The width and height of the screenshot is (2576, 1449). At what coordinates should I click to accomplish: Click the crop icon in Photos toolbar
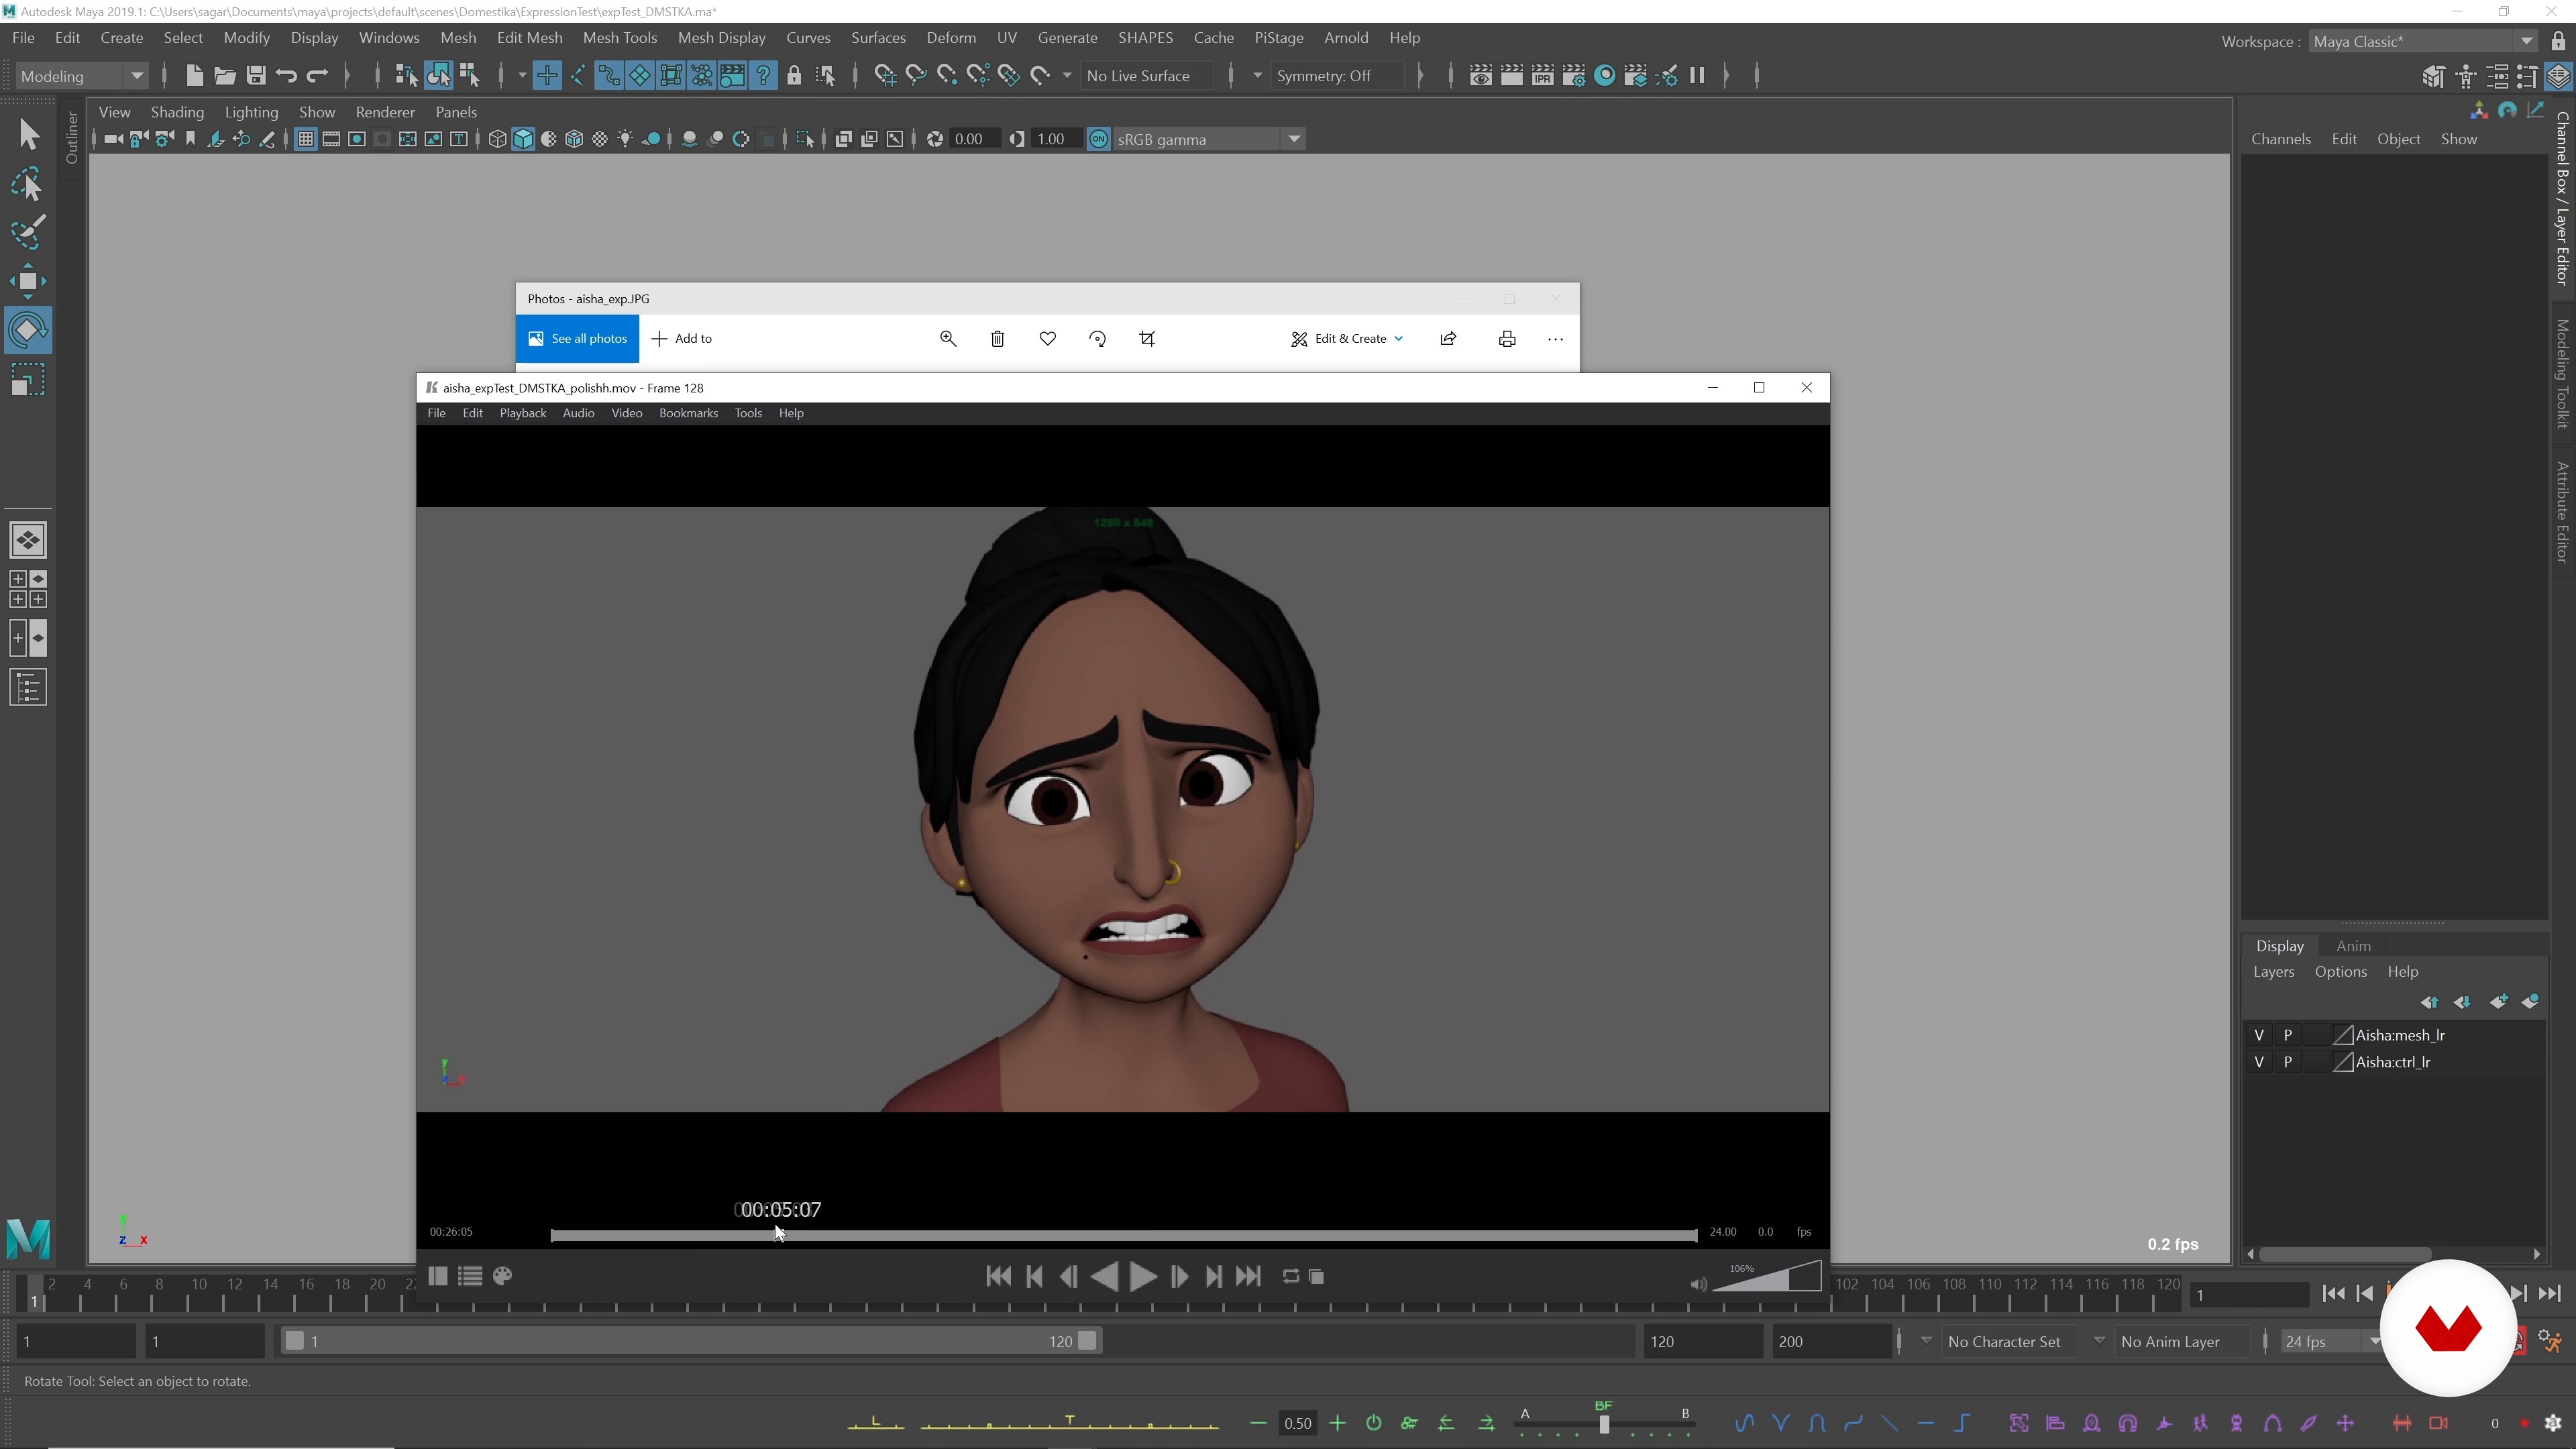coord(1147,339)
